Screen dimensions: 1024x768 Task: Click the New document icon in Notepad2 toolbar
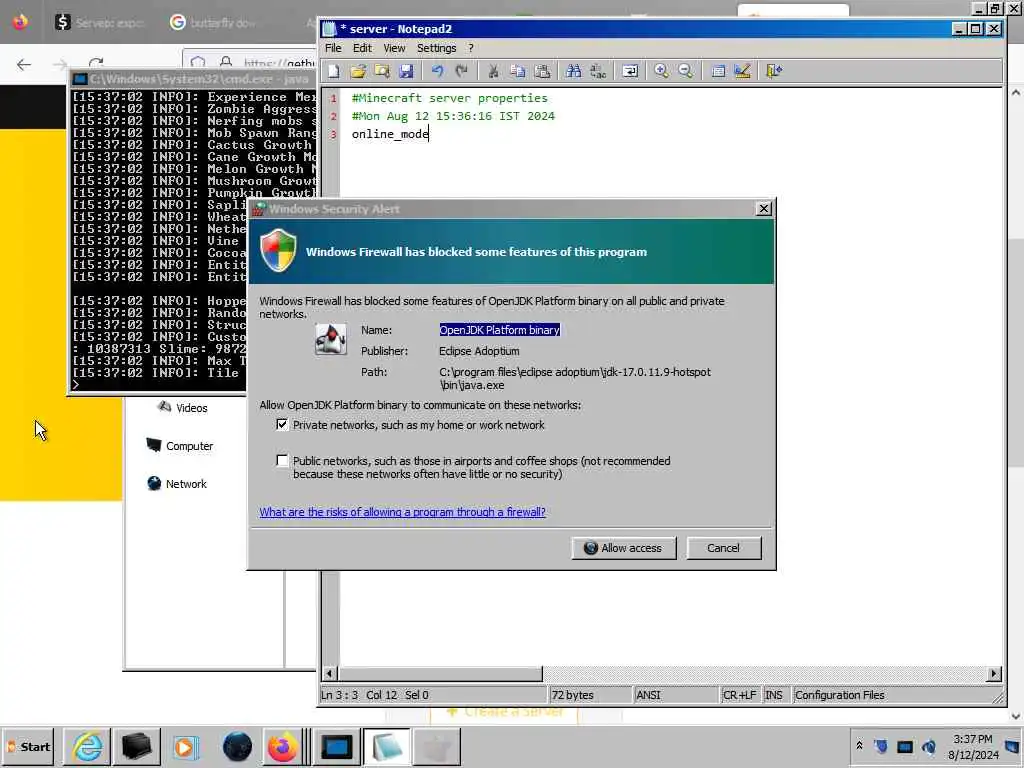334,71
